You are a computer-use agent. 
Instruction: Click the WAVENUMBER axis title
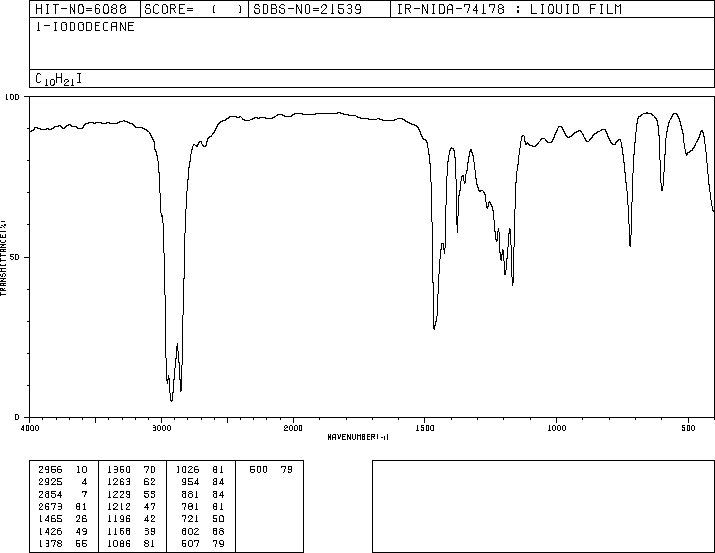[x=358, y=437]
